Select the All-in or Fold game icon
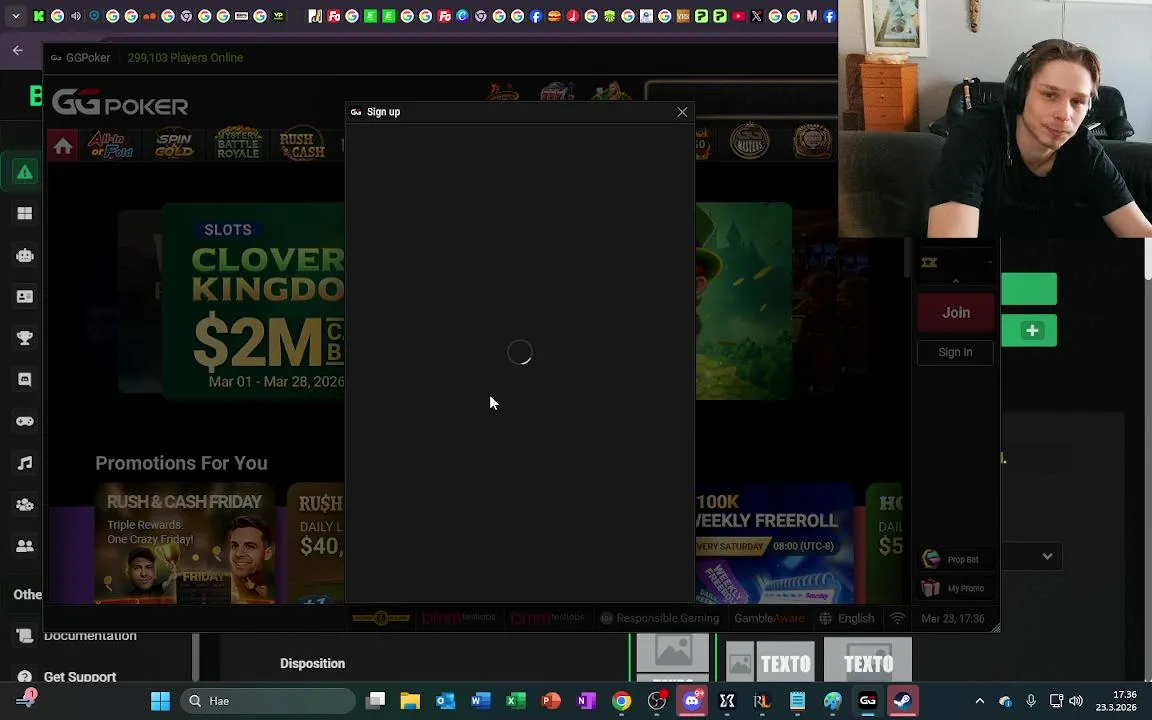 click(x=111, y=144)
